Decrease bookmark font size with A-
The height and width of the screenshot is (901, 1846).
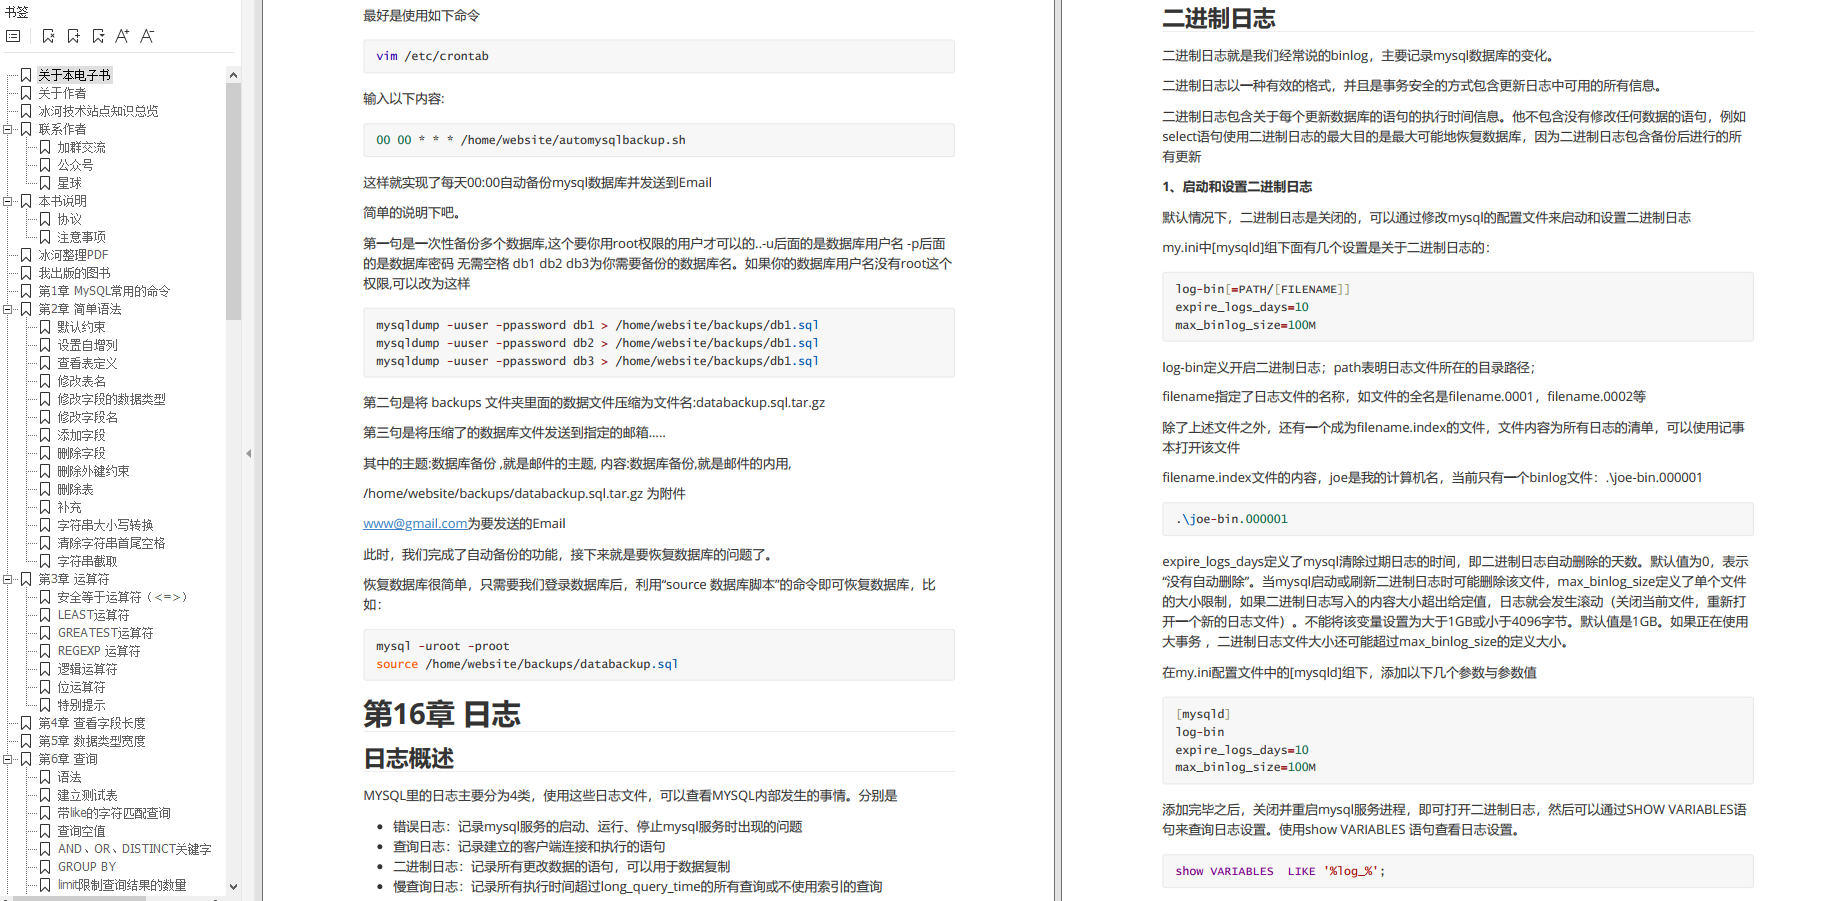[147, 36]
